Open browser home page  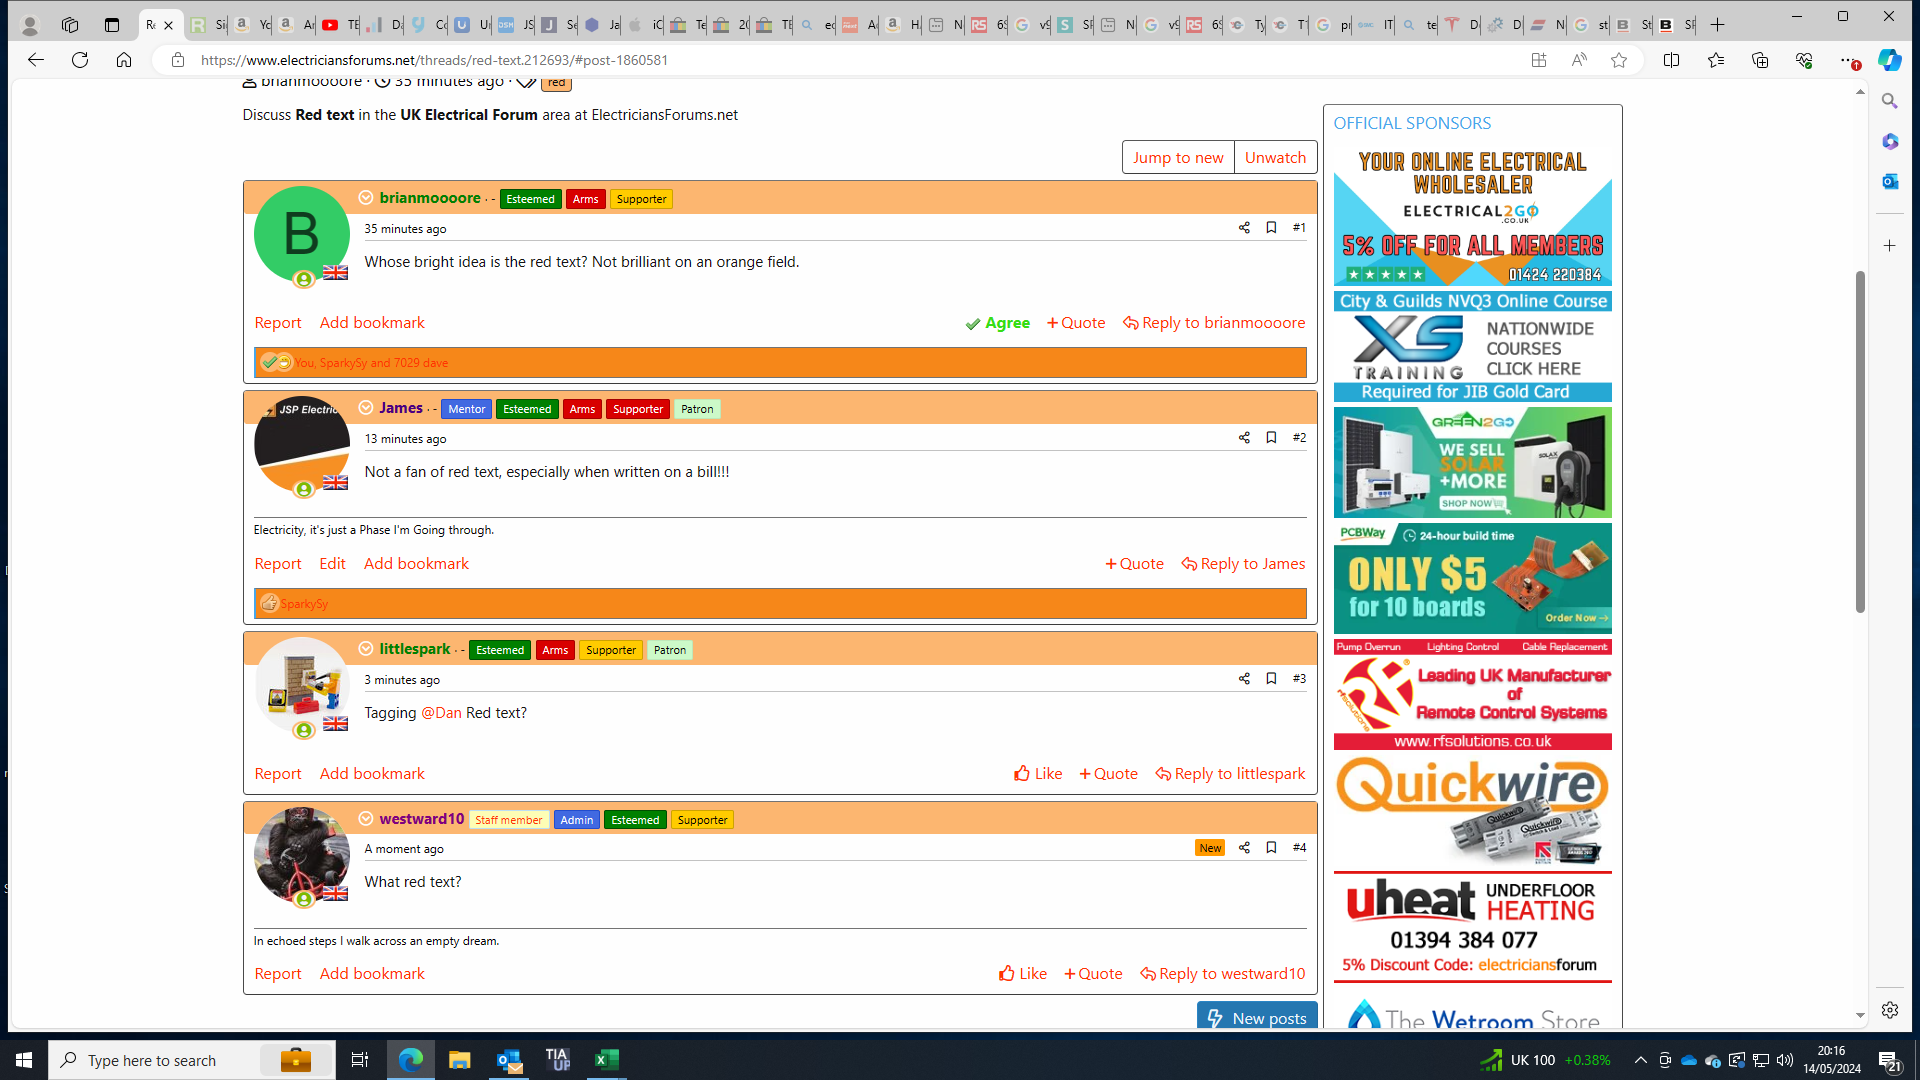click(x=124, y=60)
